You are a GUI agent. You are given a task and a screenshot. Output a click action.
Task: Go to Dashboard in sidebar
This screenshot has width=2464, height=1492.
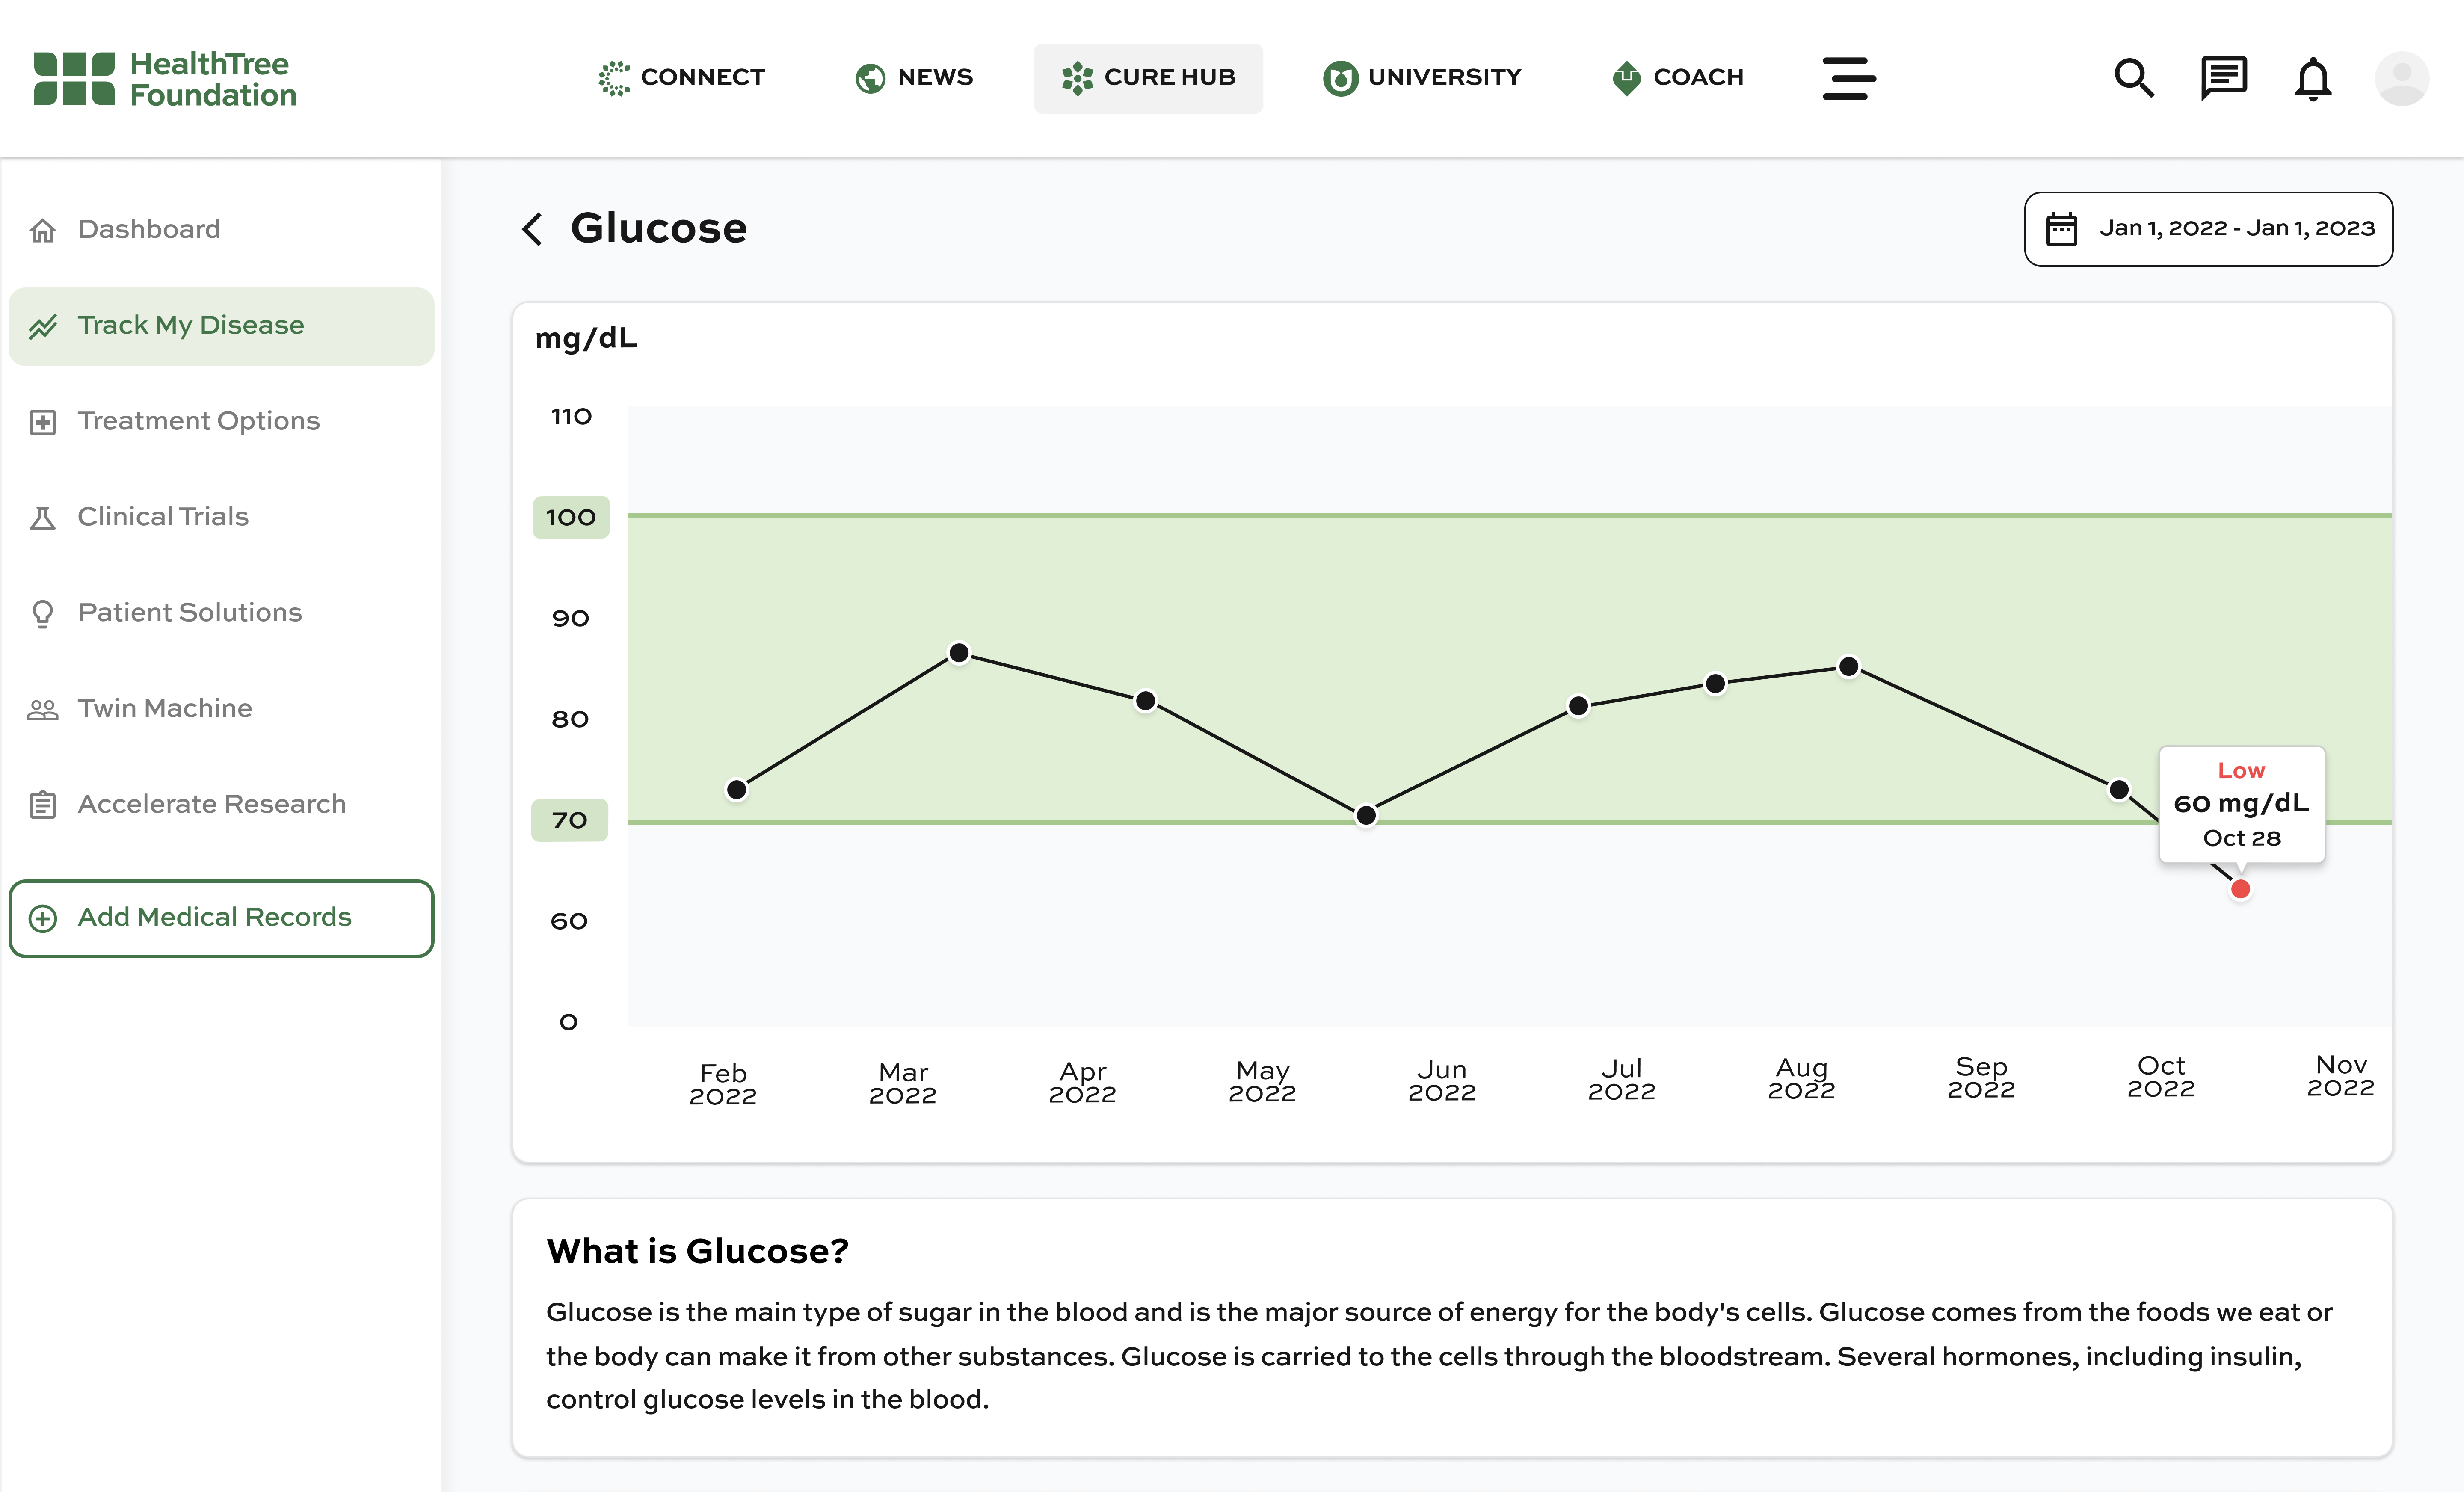point(221,230)
